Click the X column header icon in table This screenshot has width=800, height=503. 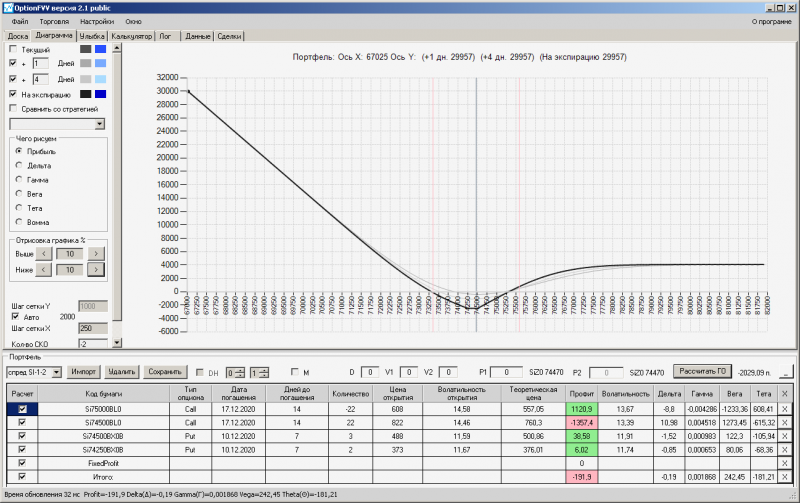click(x=785, y=393)
